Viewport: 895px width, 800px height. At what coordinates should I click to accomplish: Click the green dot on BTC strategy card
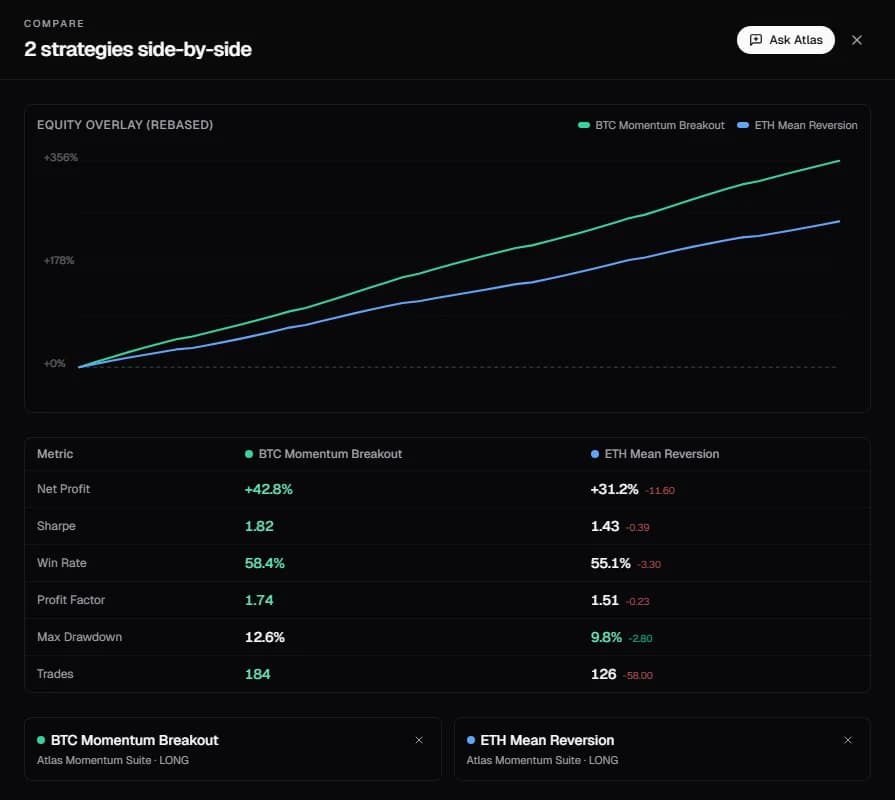(x=41, y=740)
